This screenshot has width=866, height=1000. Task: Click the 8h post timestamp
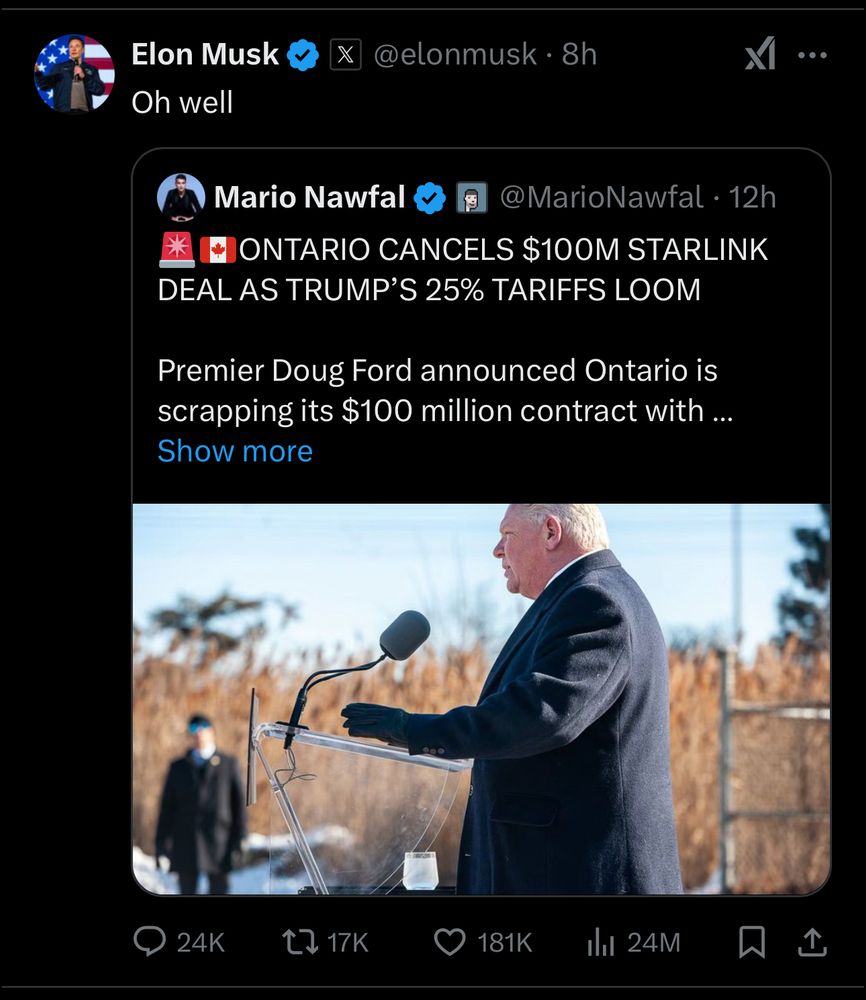click(x=579, y=55)
